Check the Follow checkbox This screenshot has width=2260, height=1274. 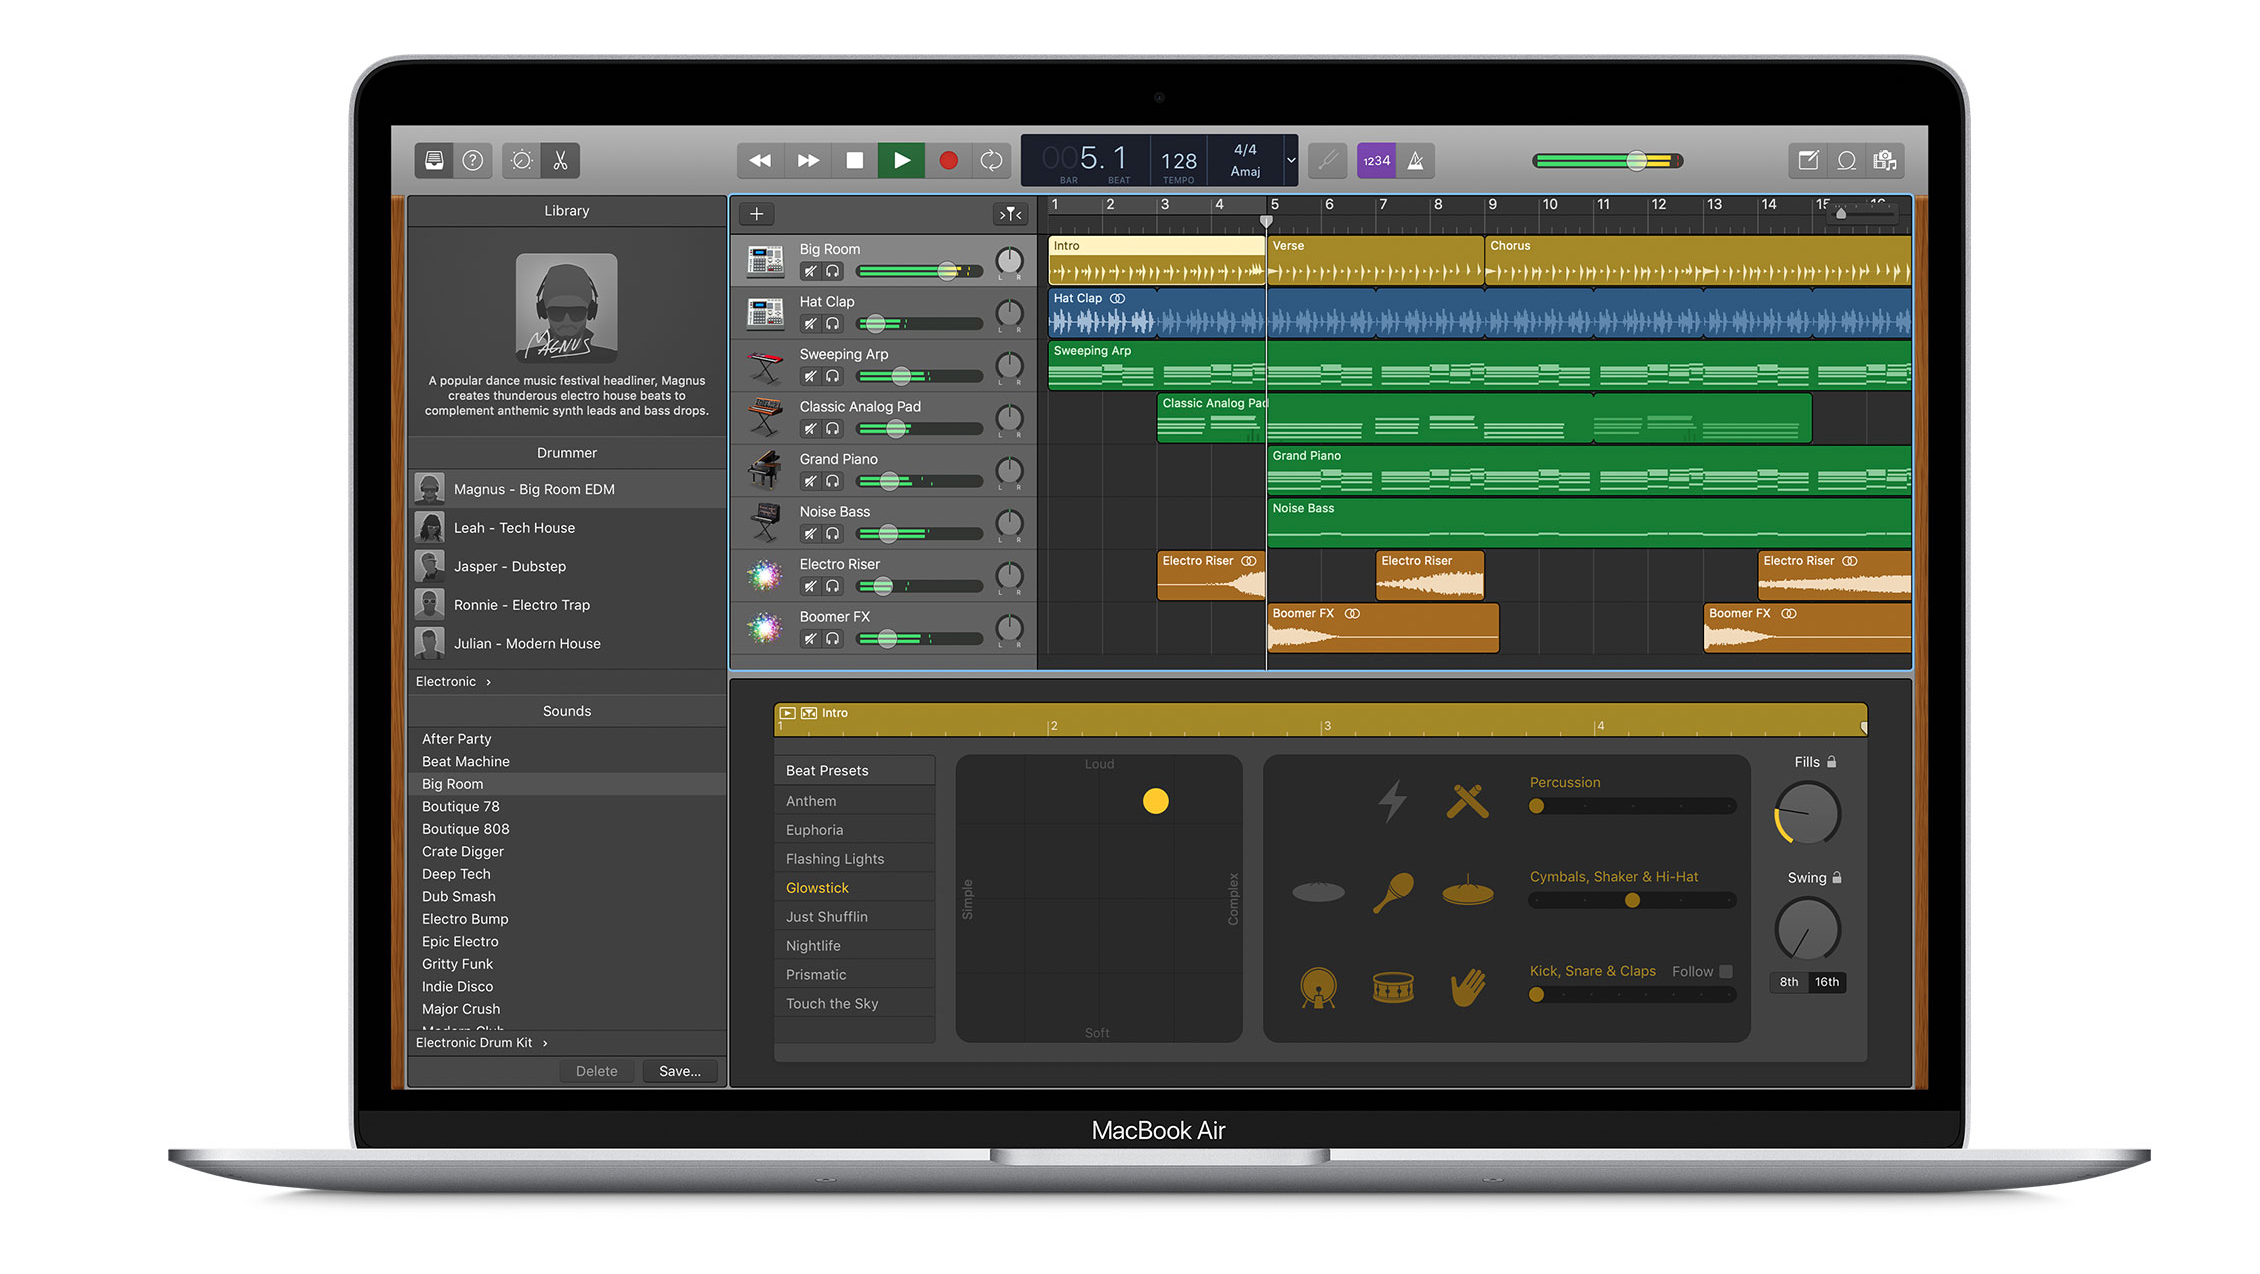[x=1726, y=971]
